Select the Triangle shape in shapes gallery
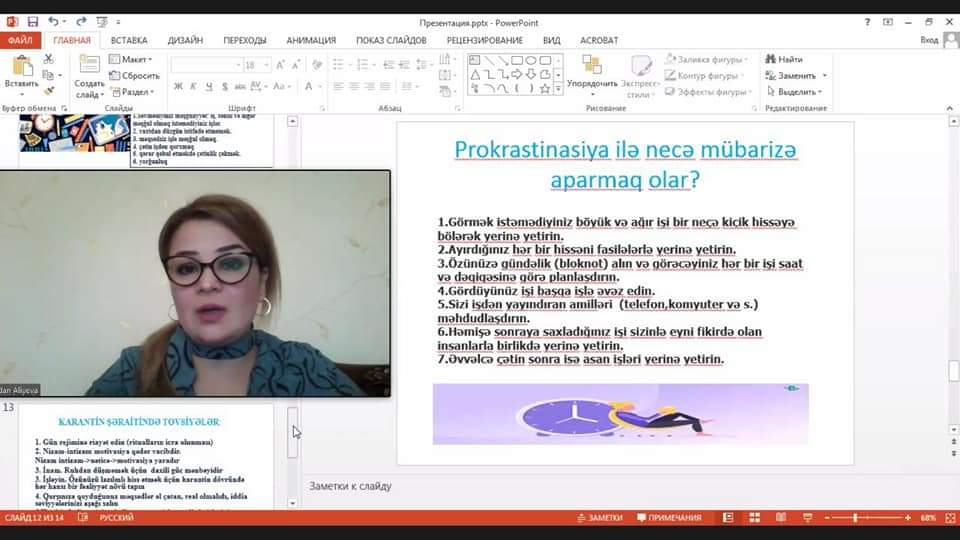Image resolution: width=960 pixels, height=540 pixels. [475, 75]
